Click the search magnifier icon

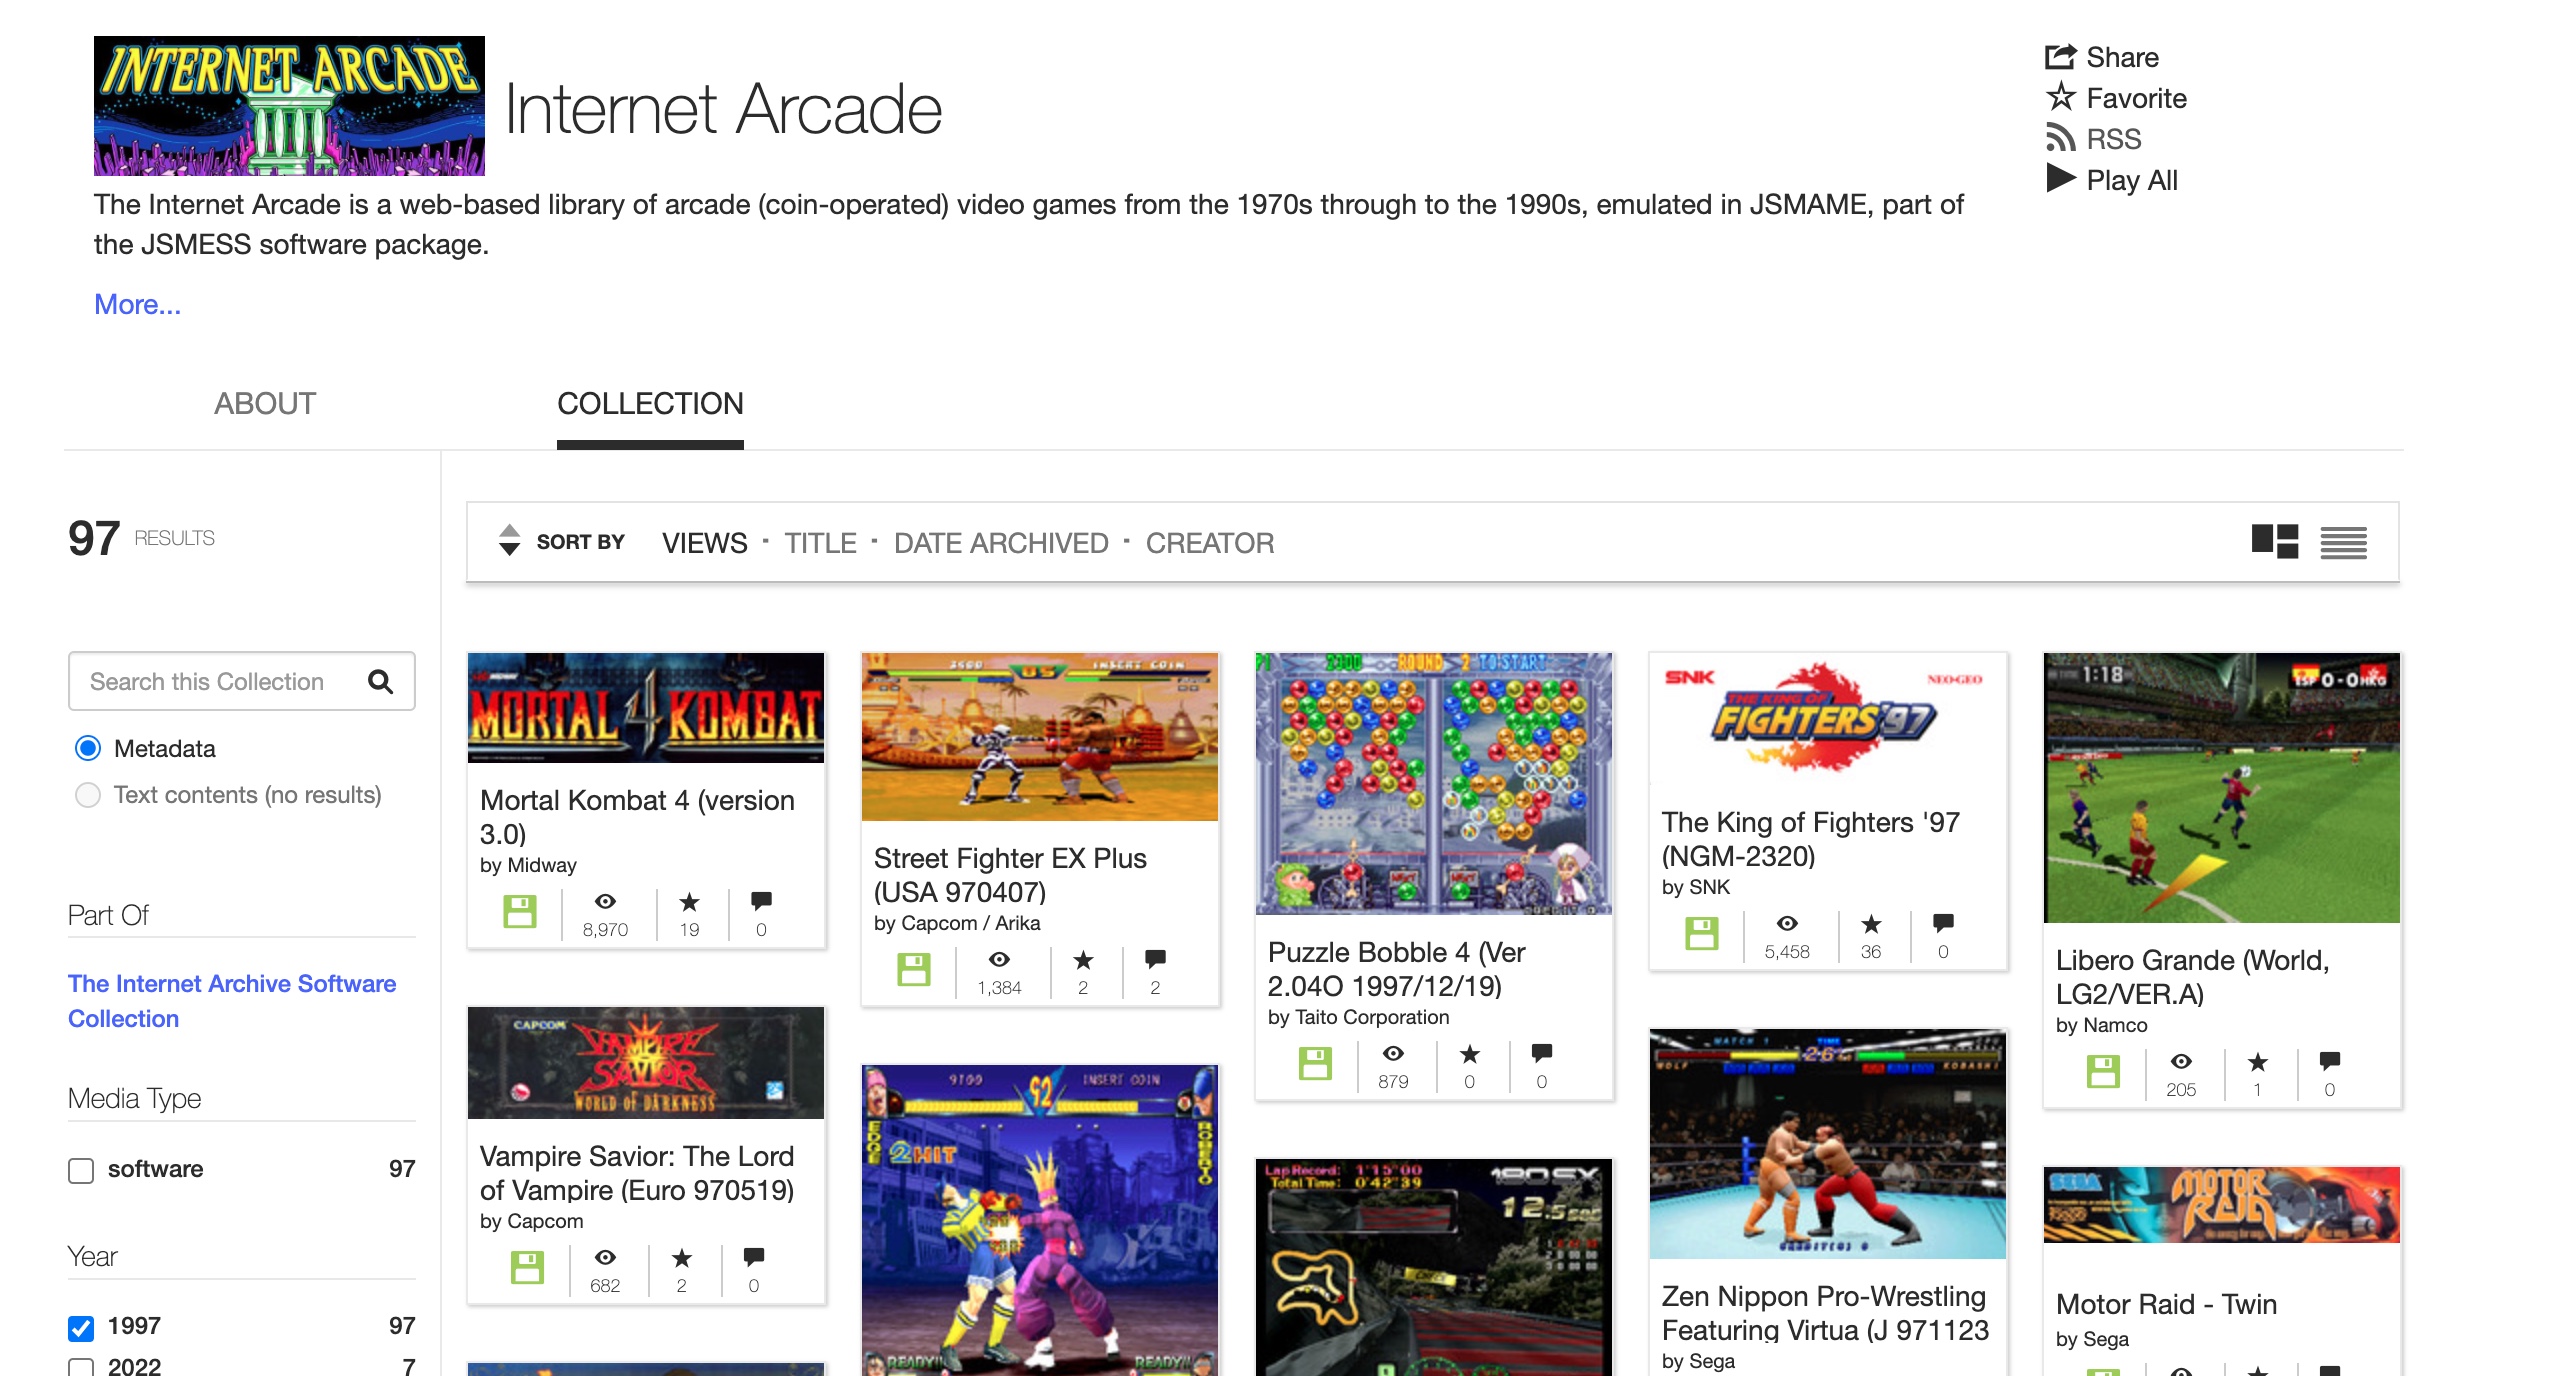380,682
